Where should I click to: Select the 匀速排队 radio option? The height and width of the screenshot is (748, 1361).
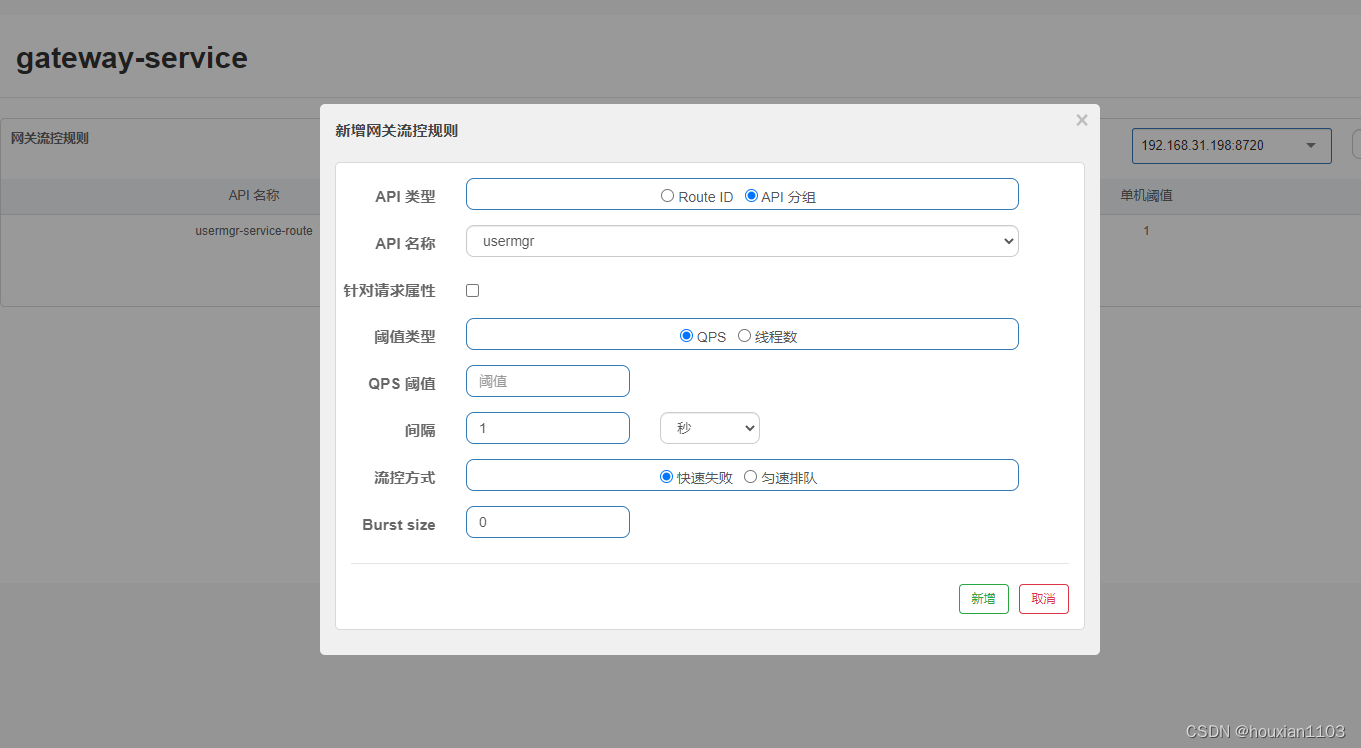750,477
